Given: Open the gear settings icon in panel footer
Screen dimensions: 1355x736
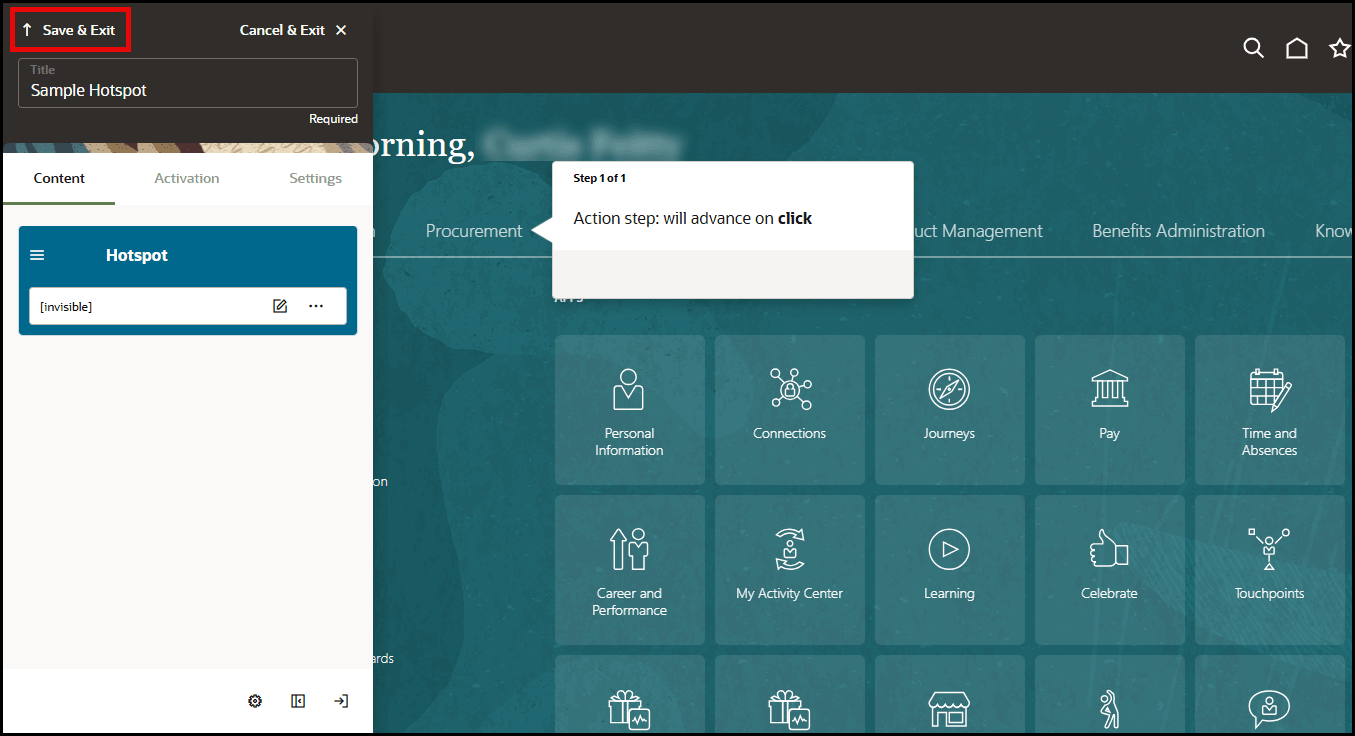Looking at the screenshot, I should pyautogui.click(x=255, y=701).
